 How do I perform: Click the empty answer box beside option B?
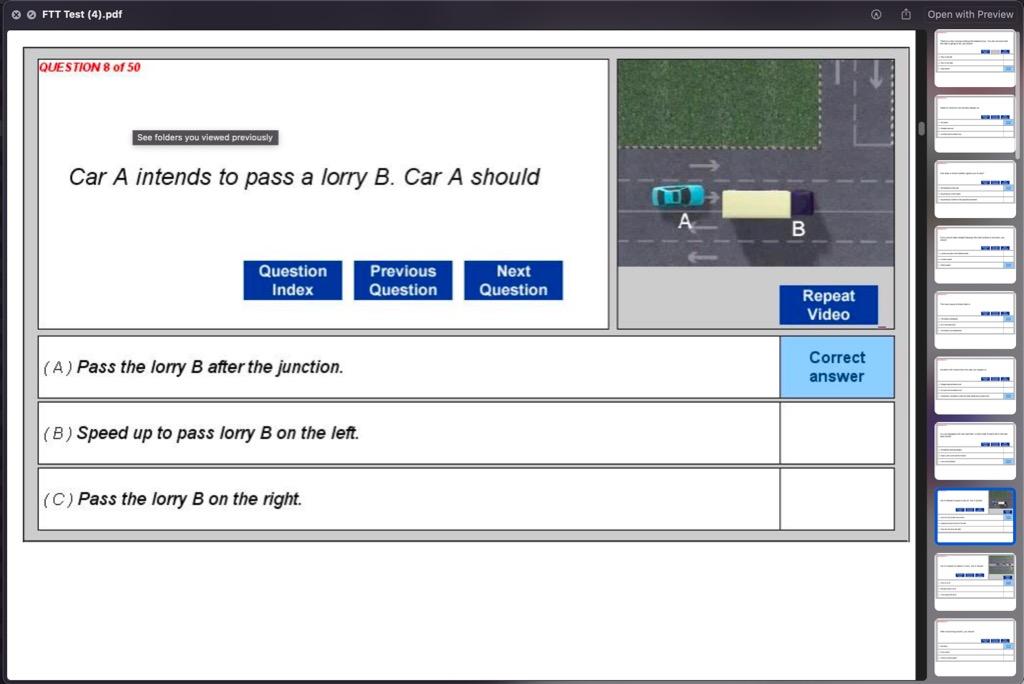coord(836,433)
